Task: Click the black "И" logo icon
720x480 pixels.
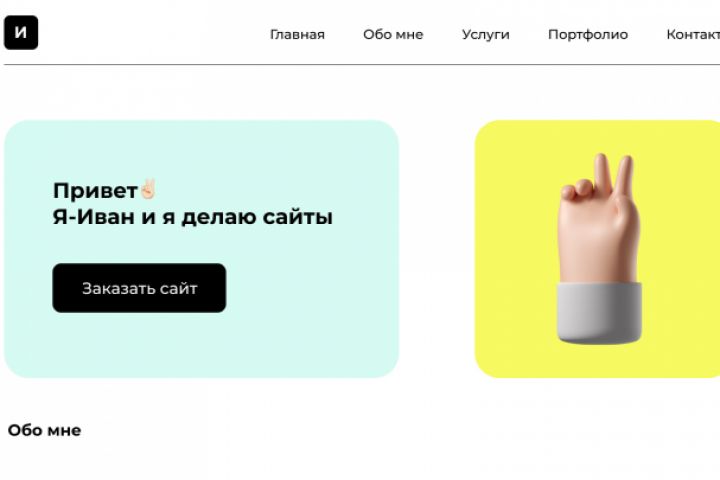Action: coord(21,33)
